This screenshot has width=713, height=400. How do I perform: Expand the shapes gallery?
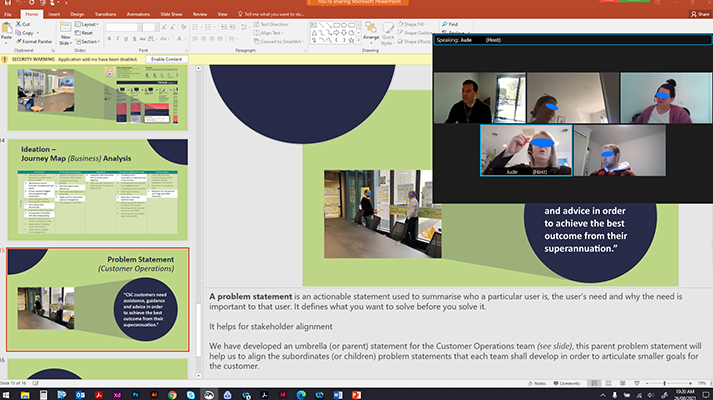[359, 41]
